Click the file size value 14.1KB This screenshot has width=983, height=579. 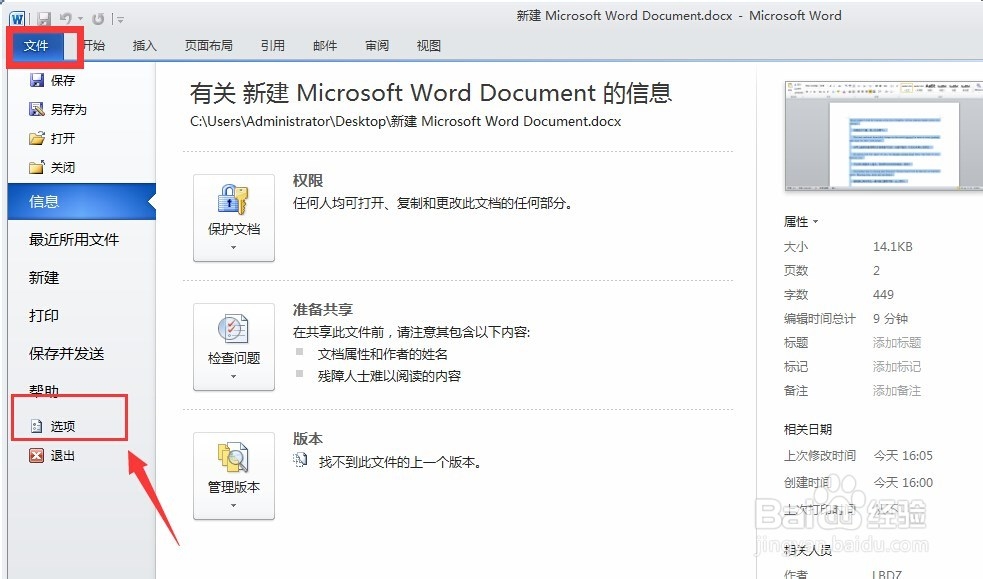pyautogui.click(x=893, y=246)
